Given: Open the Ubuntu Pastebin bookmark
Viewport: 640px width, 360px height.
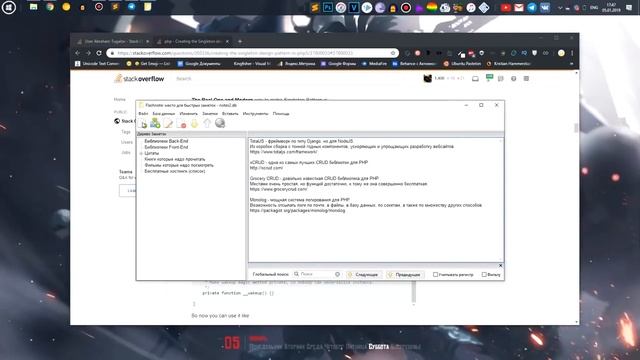Looking at the screenshot, I should 462,64.
